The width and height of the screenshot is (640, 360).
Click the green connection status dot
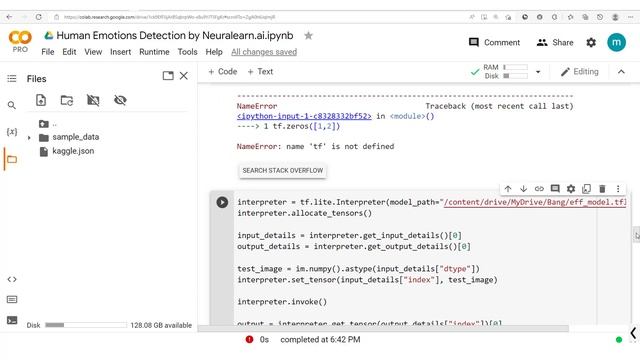(x=619, y=340)
